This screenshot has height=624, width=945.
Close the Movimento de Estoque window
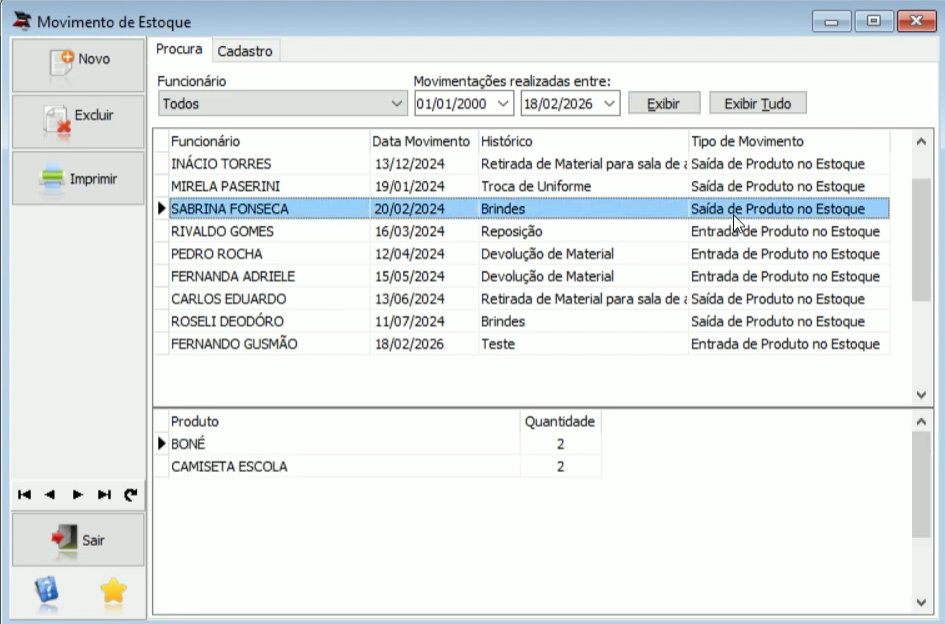pyautogui.click(x=916, y=22)
